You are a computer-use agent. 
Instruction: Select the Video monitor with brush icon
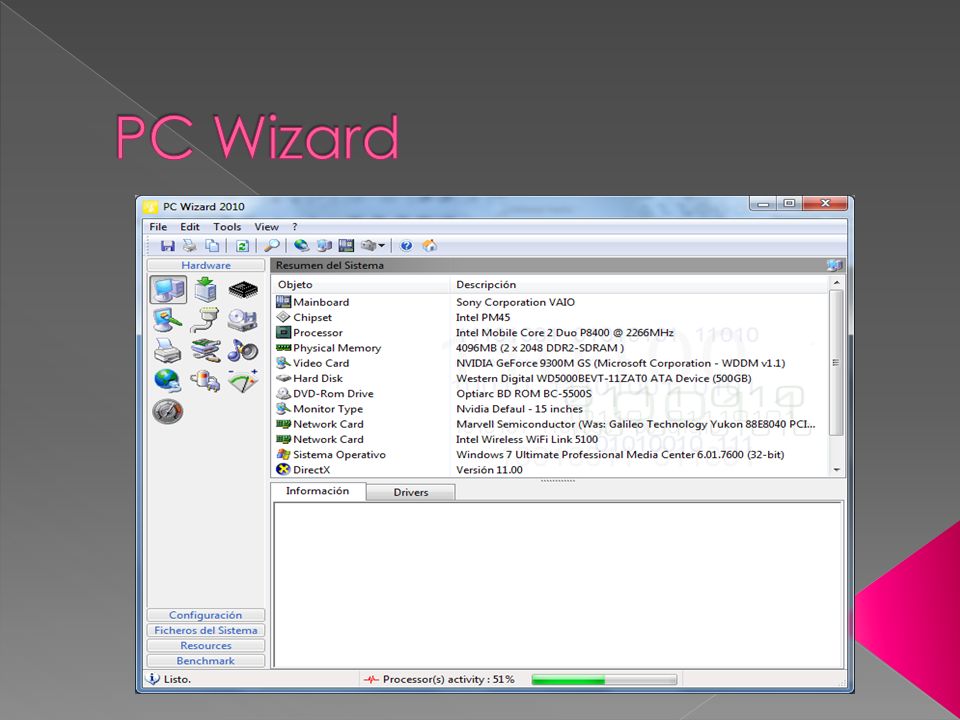click(x=168, y=320)
